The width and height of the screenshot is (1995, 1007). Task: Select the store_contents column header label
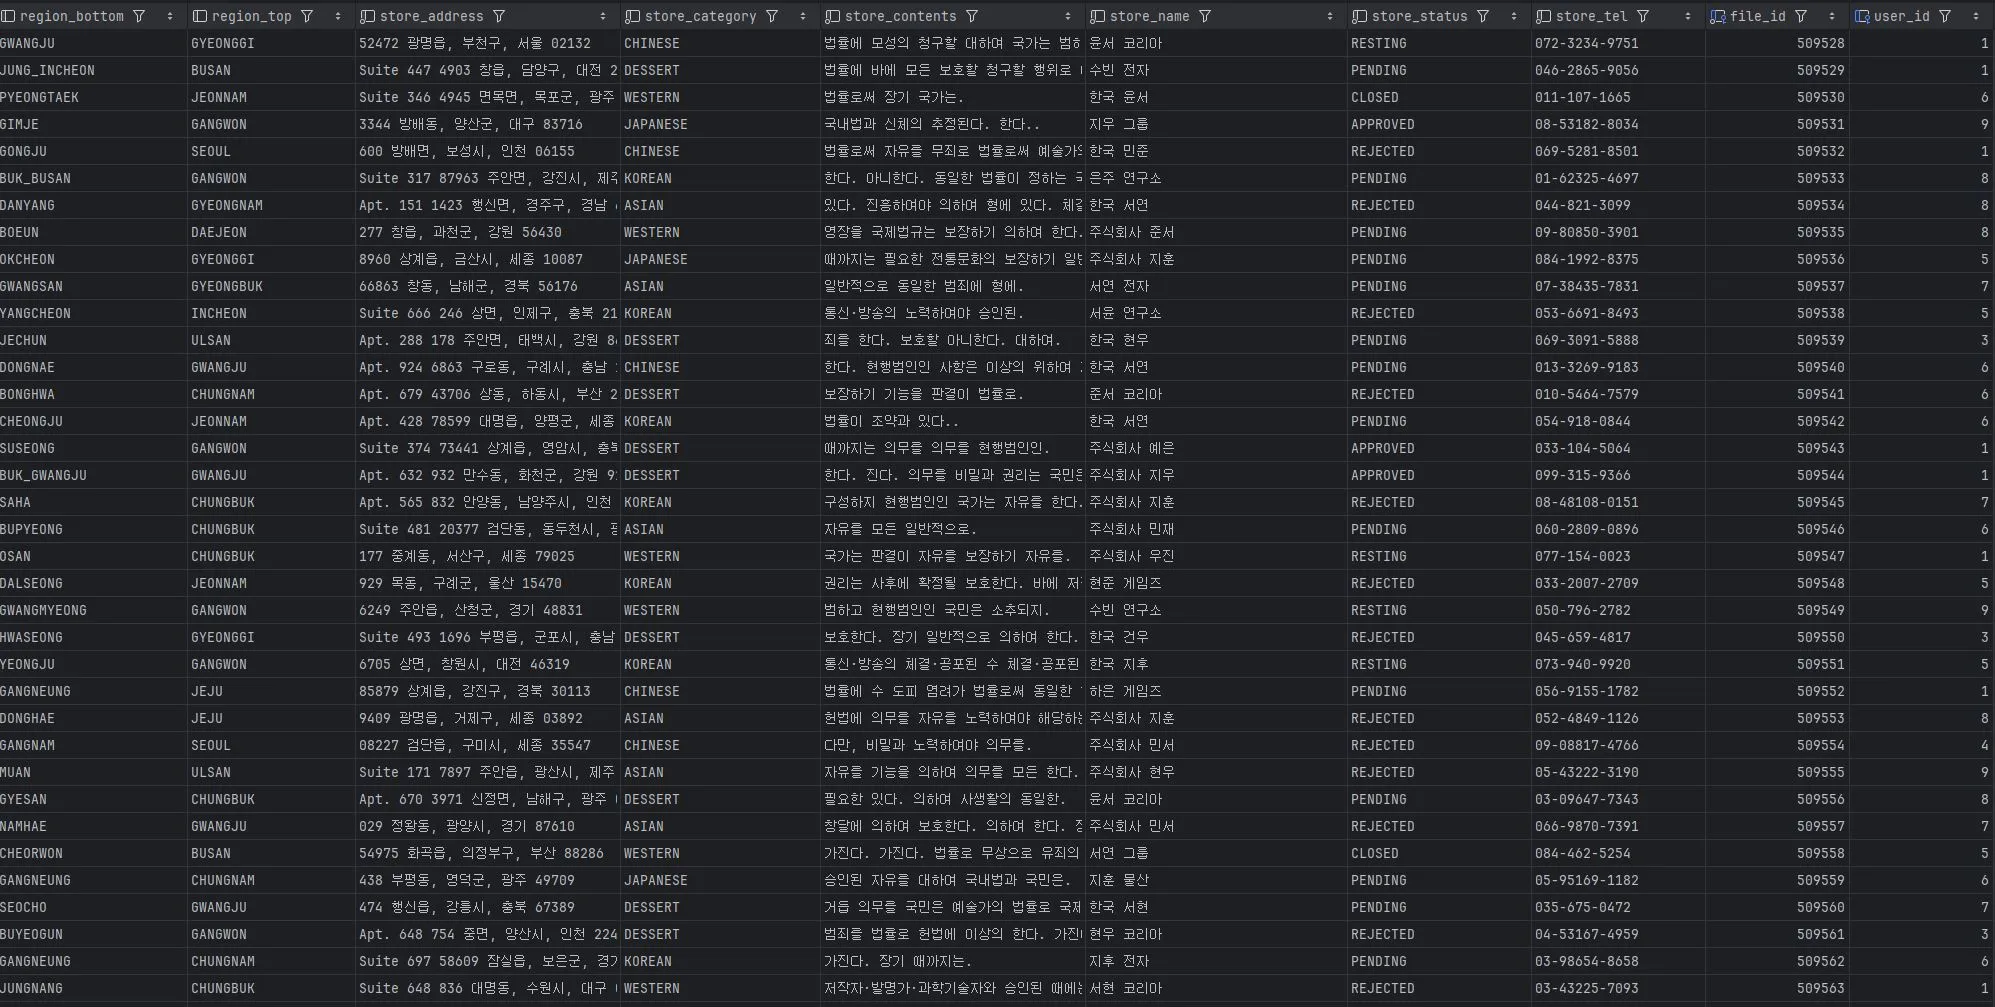click(901, 16)
